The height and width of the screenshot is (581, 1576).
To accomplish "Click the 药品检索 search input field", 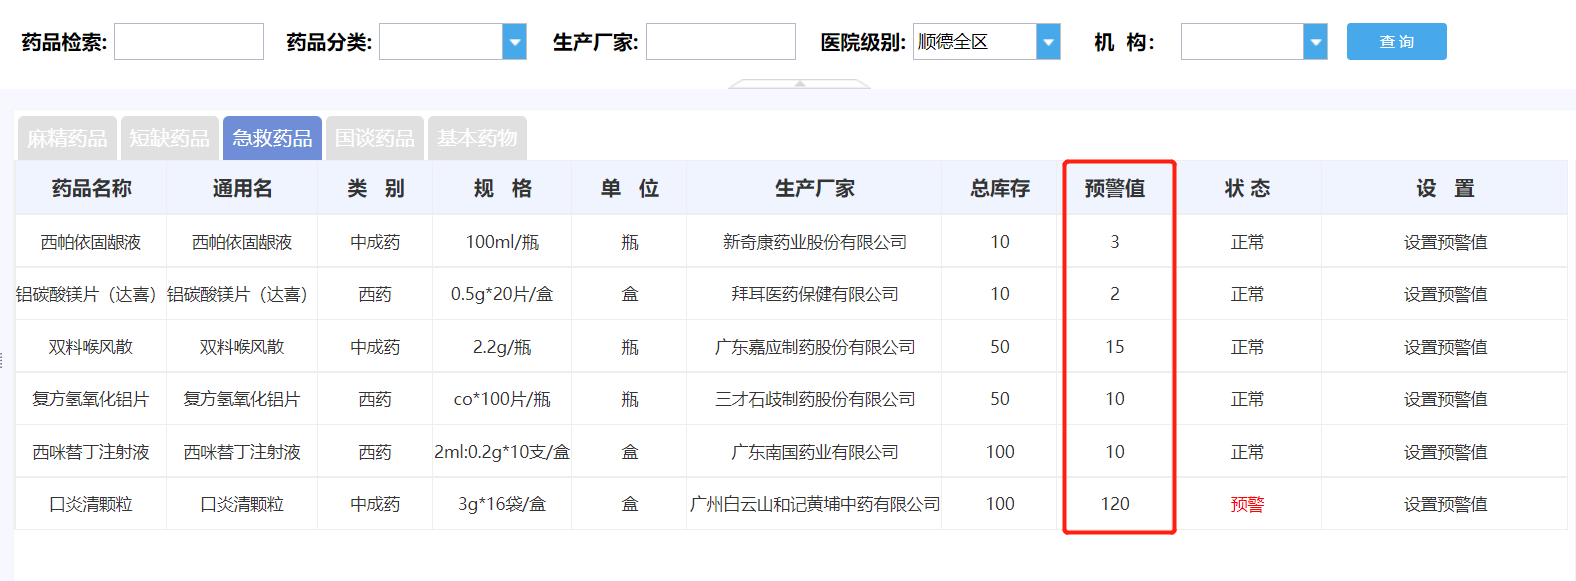I will pyautogui.click(x=189, y=42).
